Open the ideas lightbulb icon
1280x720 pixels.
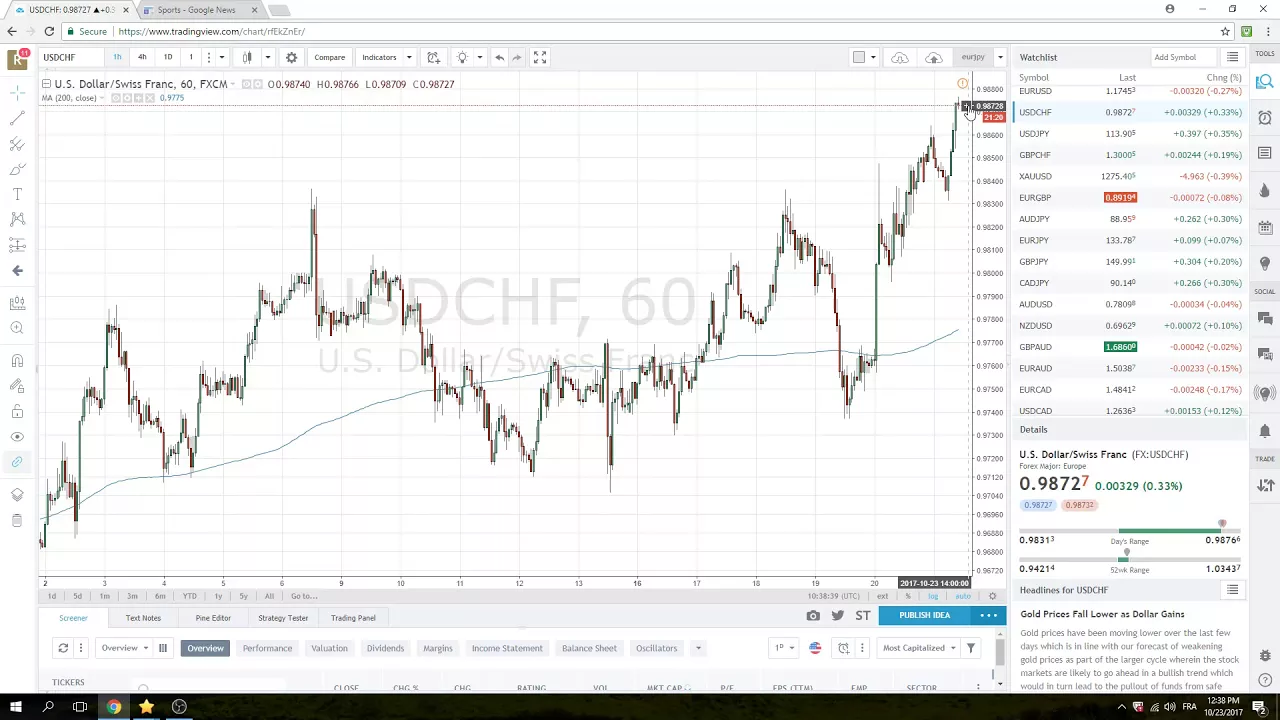(x=462, y=57)
